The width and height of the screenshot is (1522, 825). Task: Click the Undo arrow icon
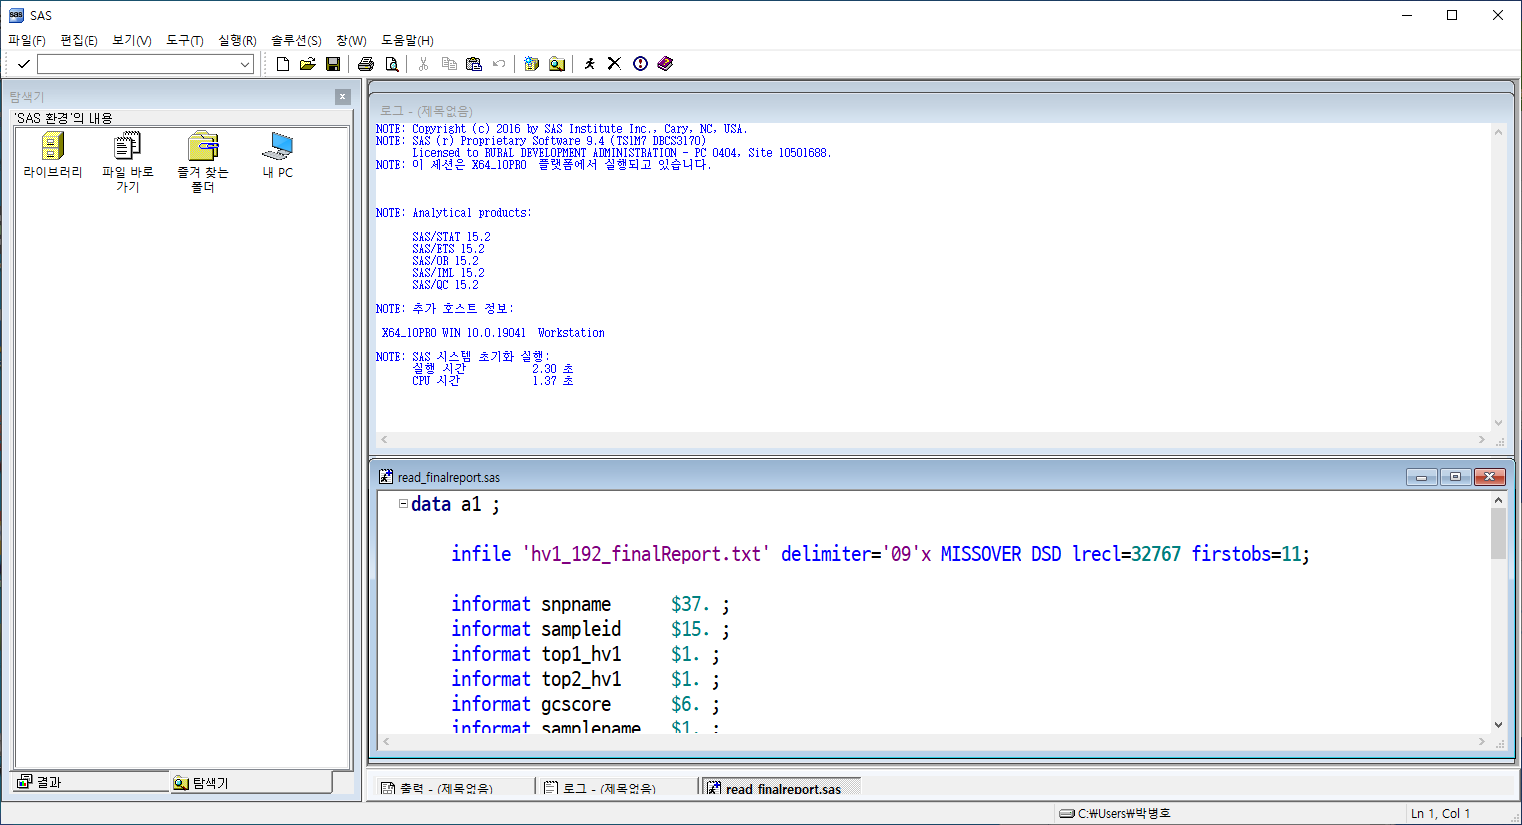499,64
